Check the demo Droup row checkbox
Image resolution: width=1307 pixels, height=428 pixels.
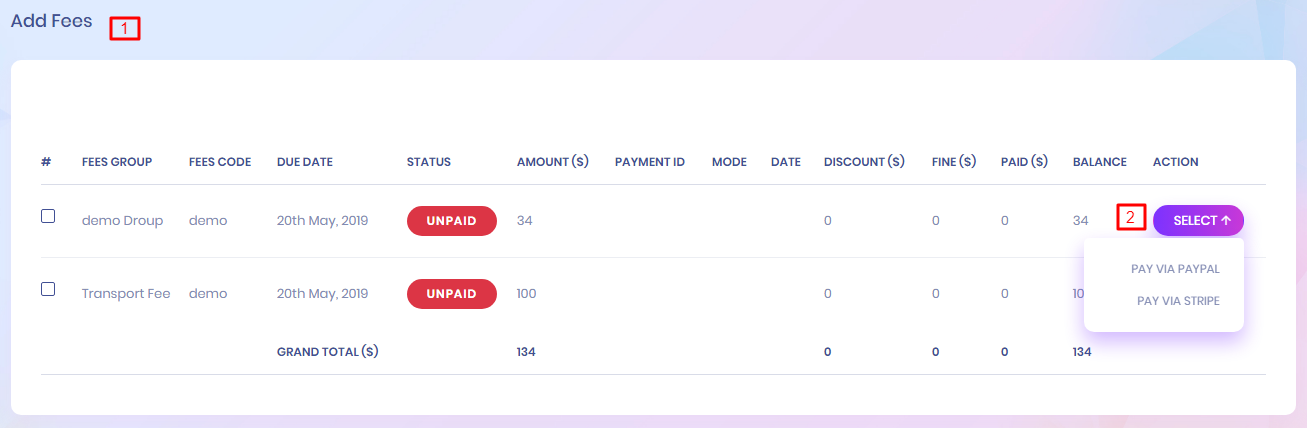(x=48, y=216)
